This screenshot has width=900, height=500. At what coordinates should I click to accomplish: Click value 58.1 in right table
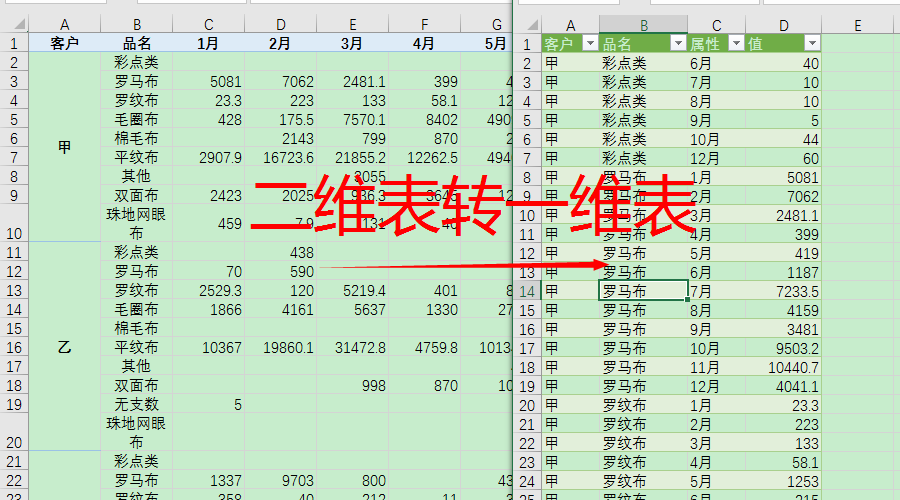pos(783,462)
